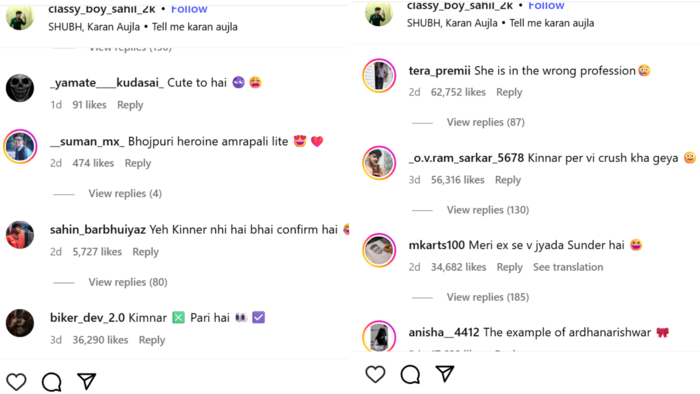Open _yamate___kudasai_ skull profile picture
Image resolution: width=700 pixels, height=394 pixels.
point(20,88)
